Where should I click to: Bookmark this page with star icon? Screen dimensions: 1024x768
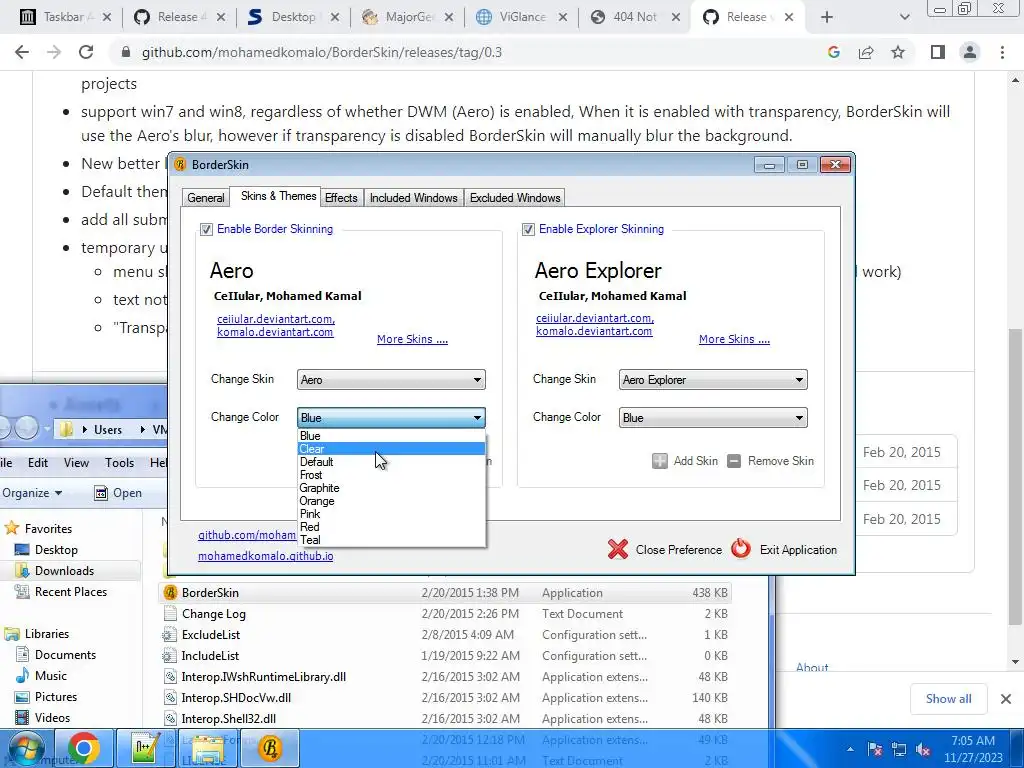(x=898, y=52)
